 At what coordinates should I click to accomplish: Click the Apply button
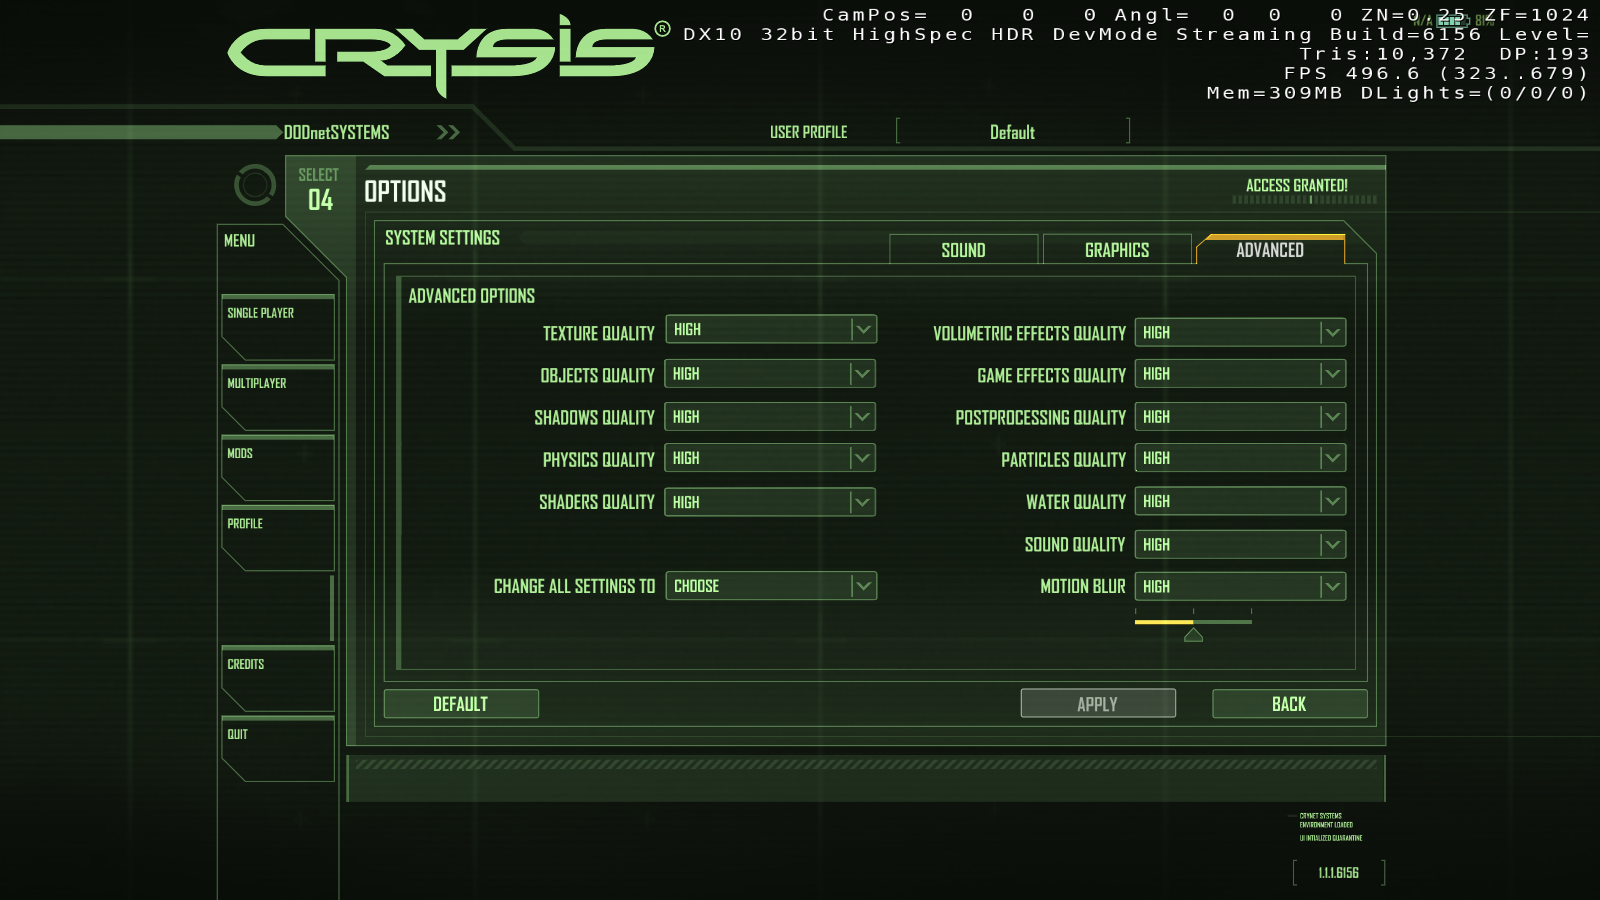(x=1098, y=704)
